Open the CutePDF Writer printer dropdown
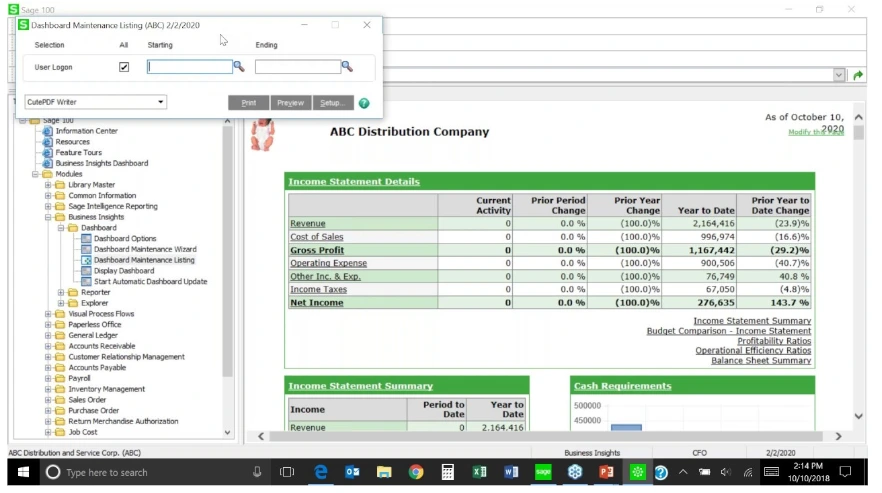882x493 pixels. pyautogui.click(x=160, y=102)
